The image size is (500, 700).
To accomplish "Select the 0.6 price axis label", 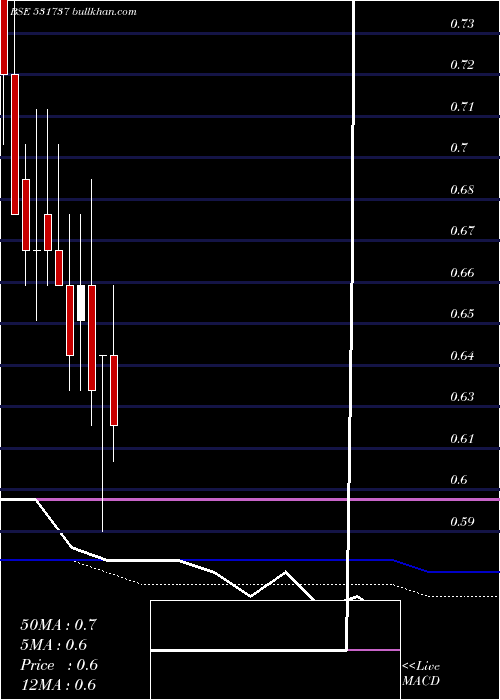I will 458,479.
